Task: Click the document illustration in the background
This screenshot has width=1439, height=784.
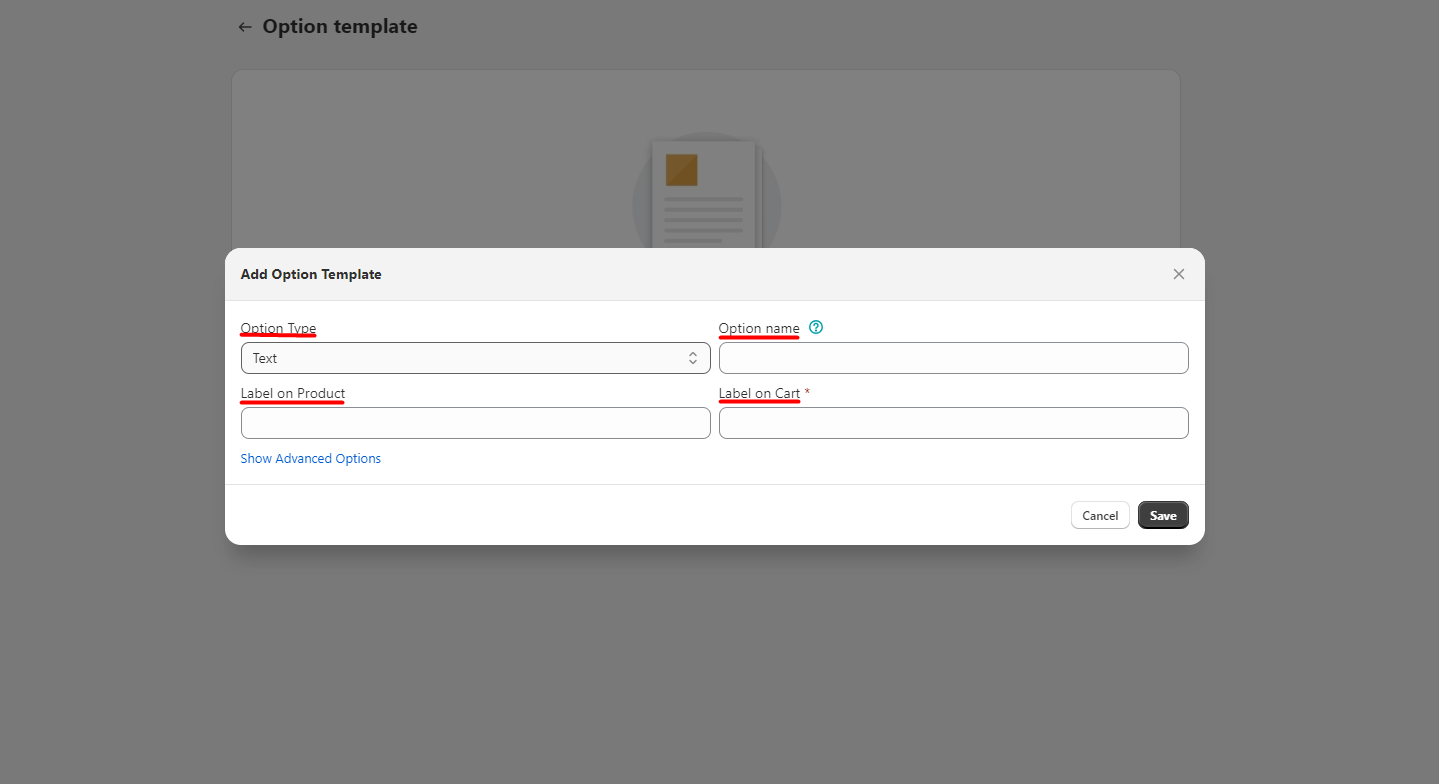Action: click(706, 195)
